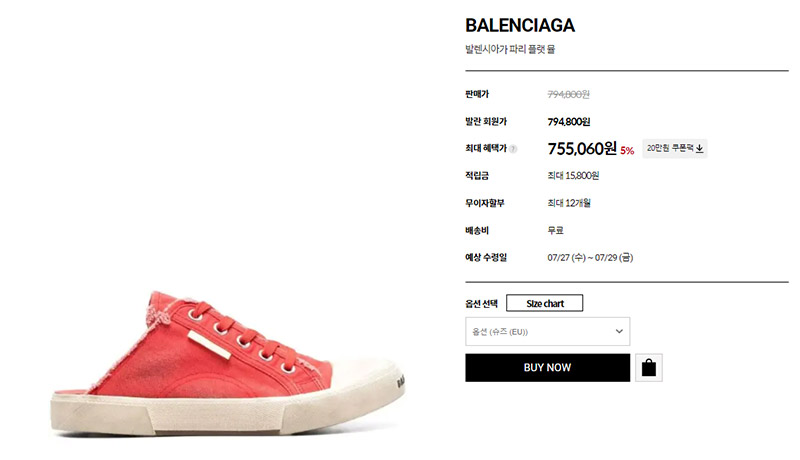Select the product name 발렌시아가 파리 플랫 뮬
800x460 pixels.
click(510, 49)
